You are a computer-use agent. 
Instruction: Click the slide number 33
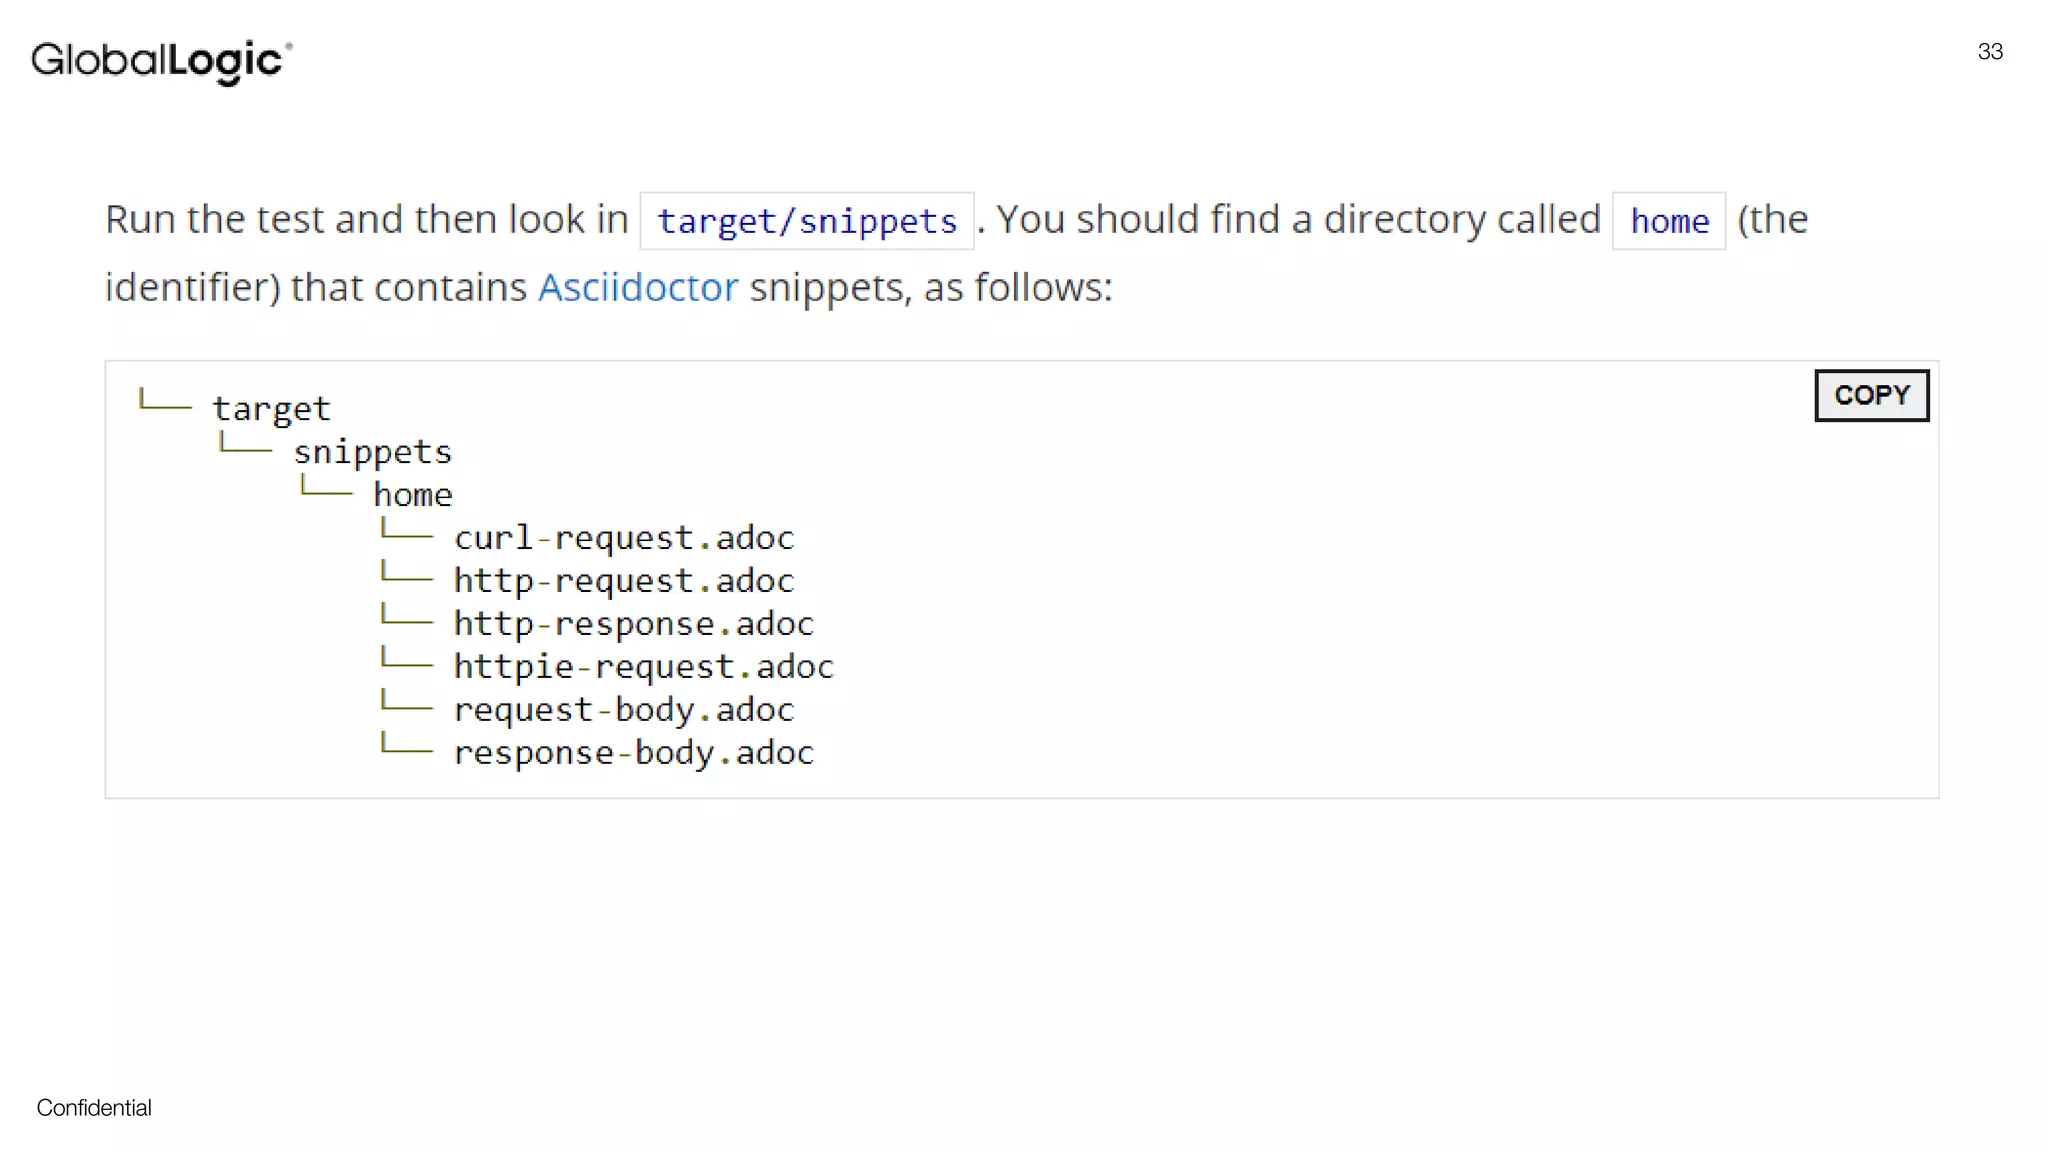tap(1990, 52)
